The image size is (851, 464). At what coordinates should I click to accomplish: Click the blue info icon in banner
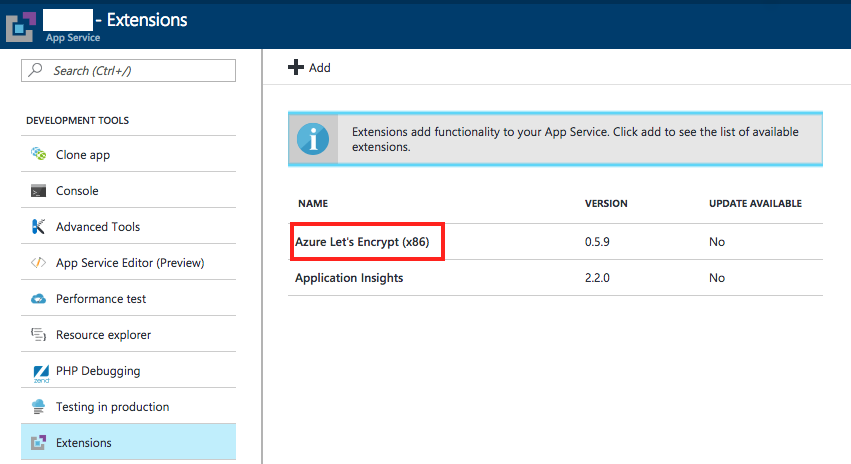313,139
